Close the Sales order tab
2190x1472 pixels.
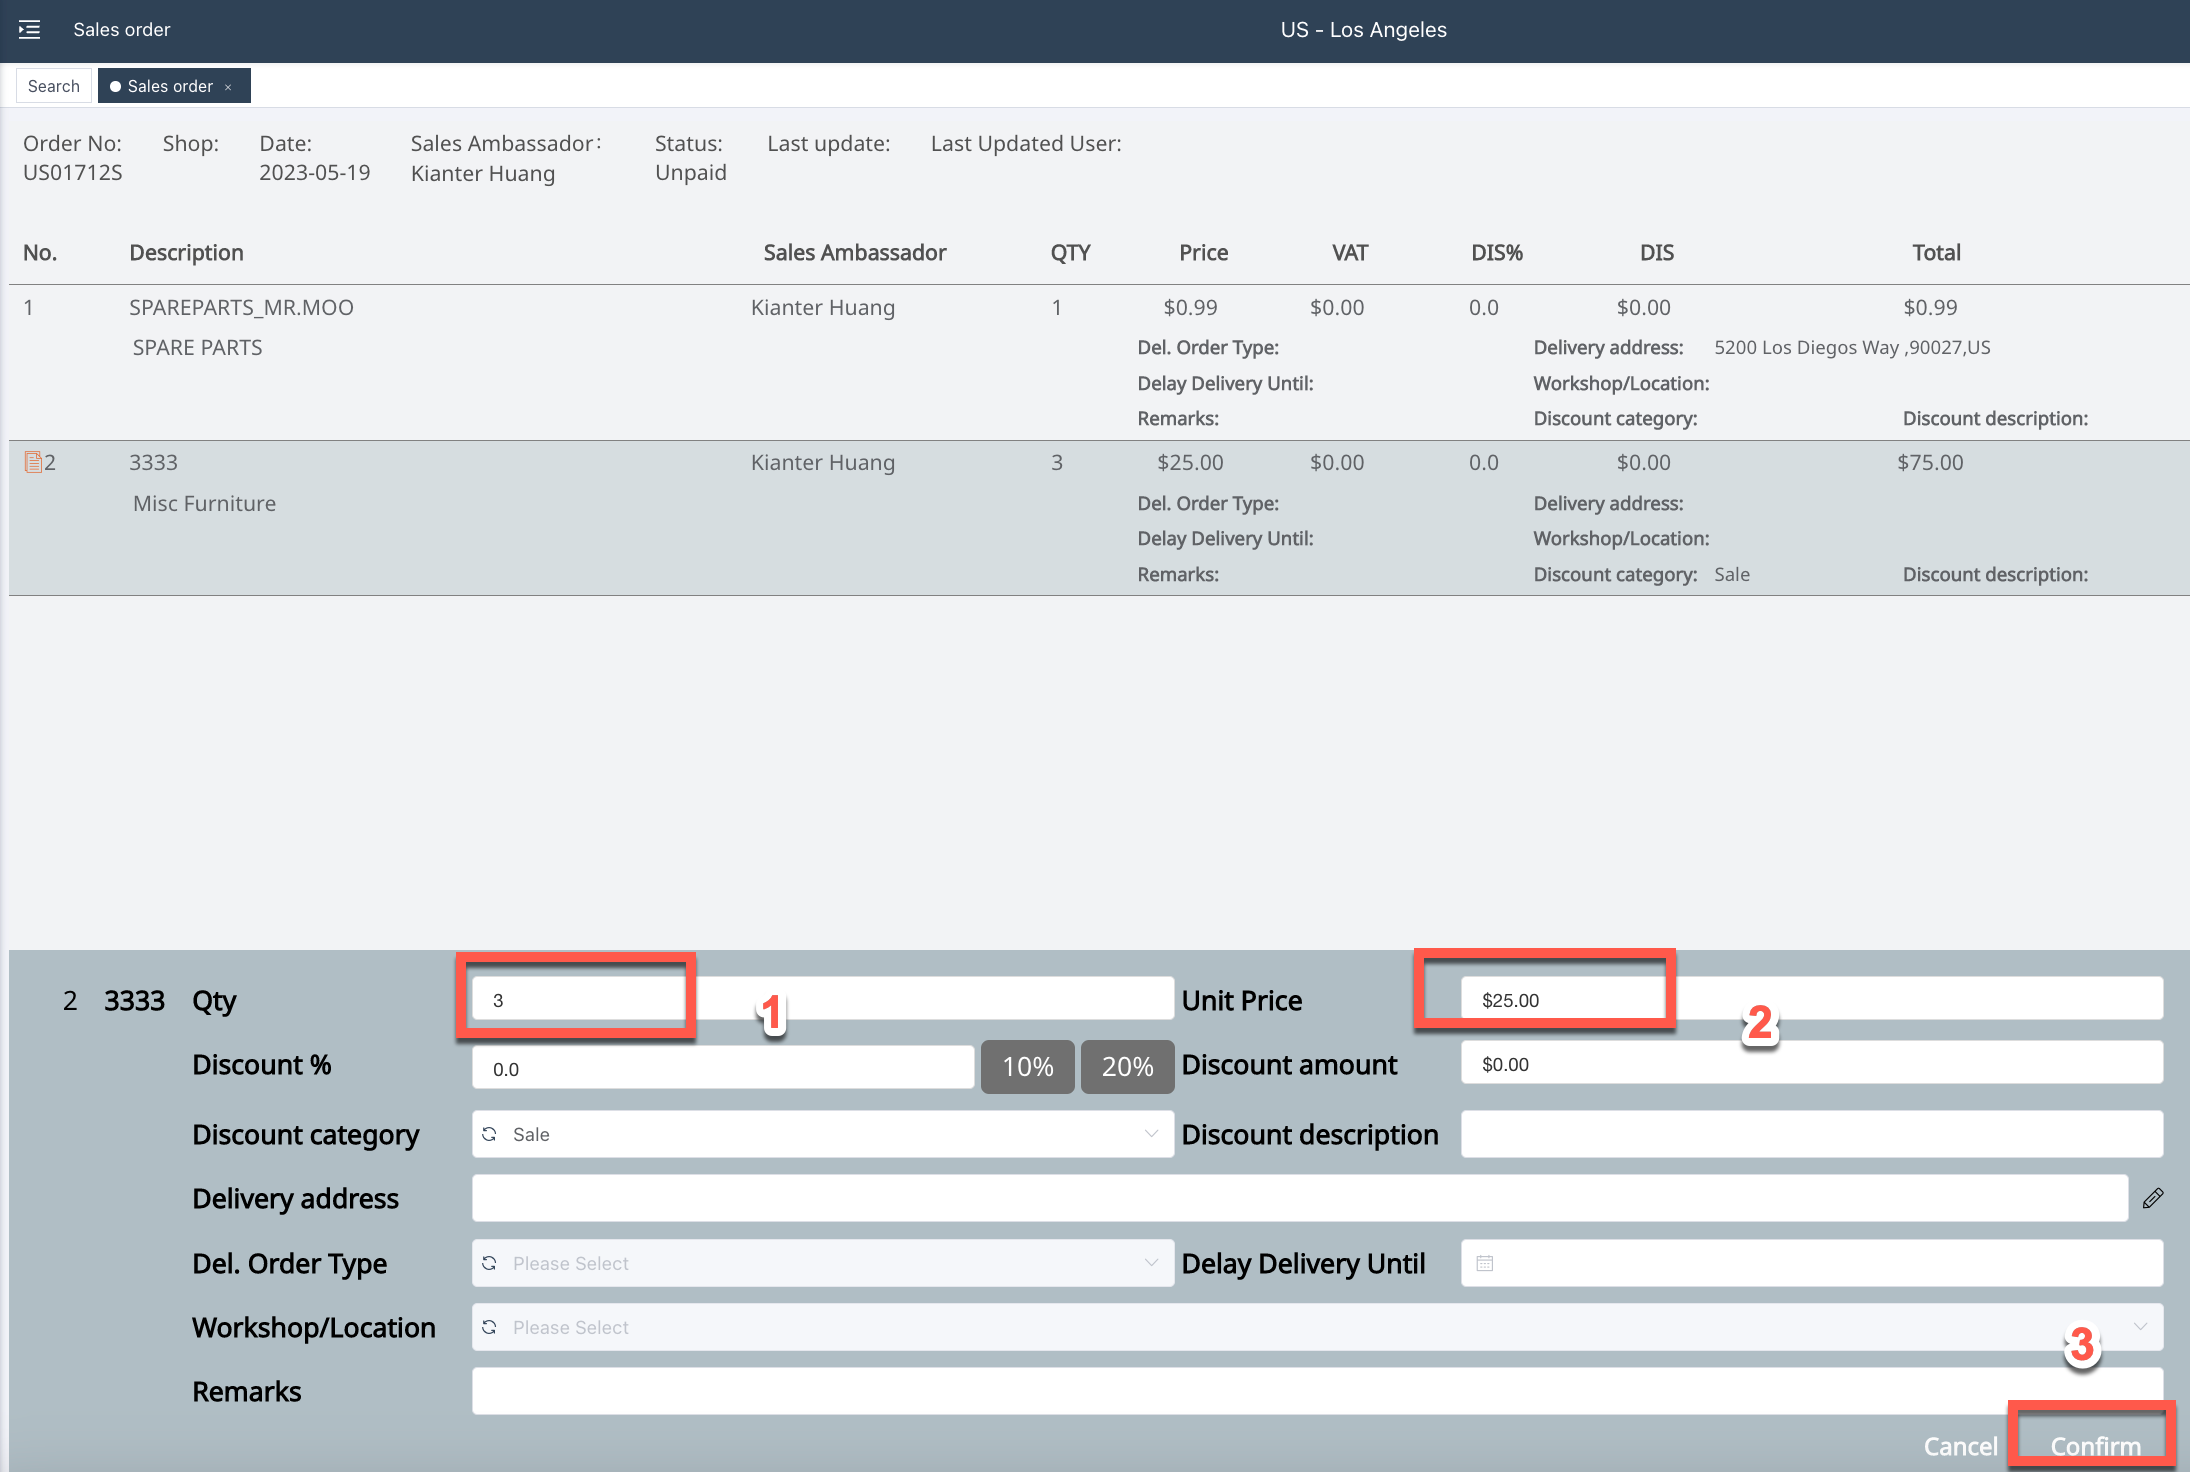pyautogui.click(x=229, y=87)
